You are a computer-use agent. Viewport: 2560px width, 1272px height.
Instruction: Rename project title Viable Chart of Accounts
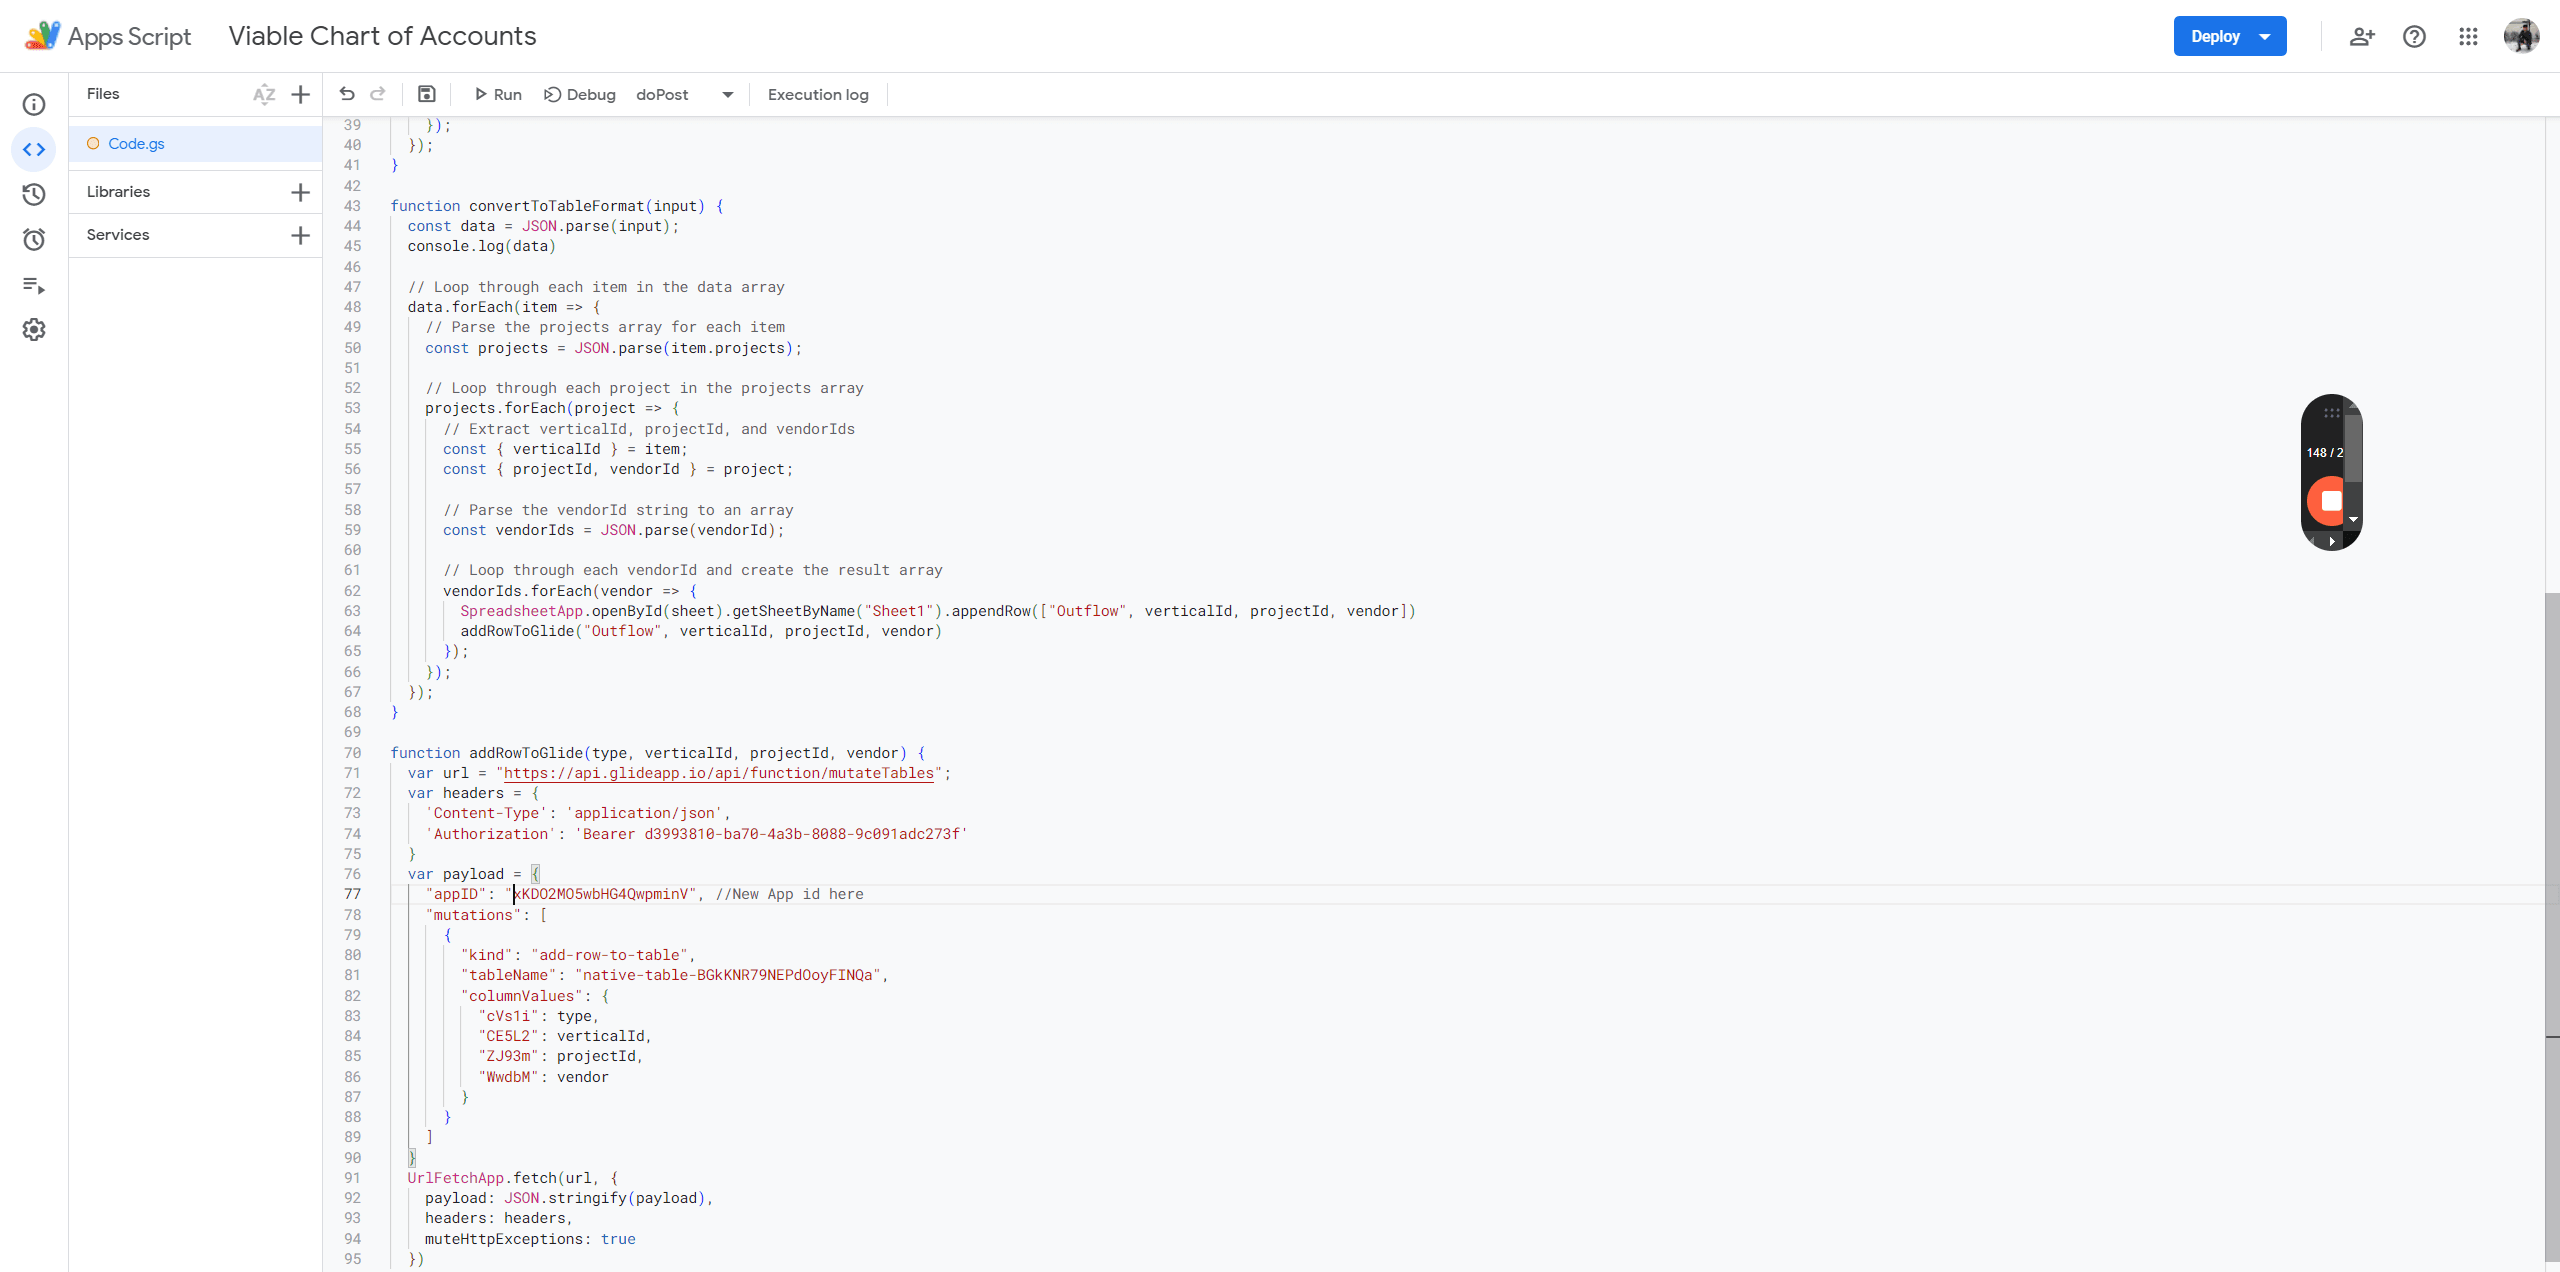click(382, 36)
